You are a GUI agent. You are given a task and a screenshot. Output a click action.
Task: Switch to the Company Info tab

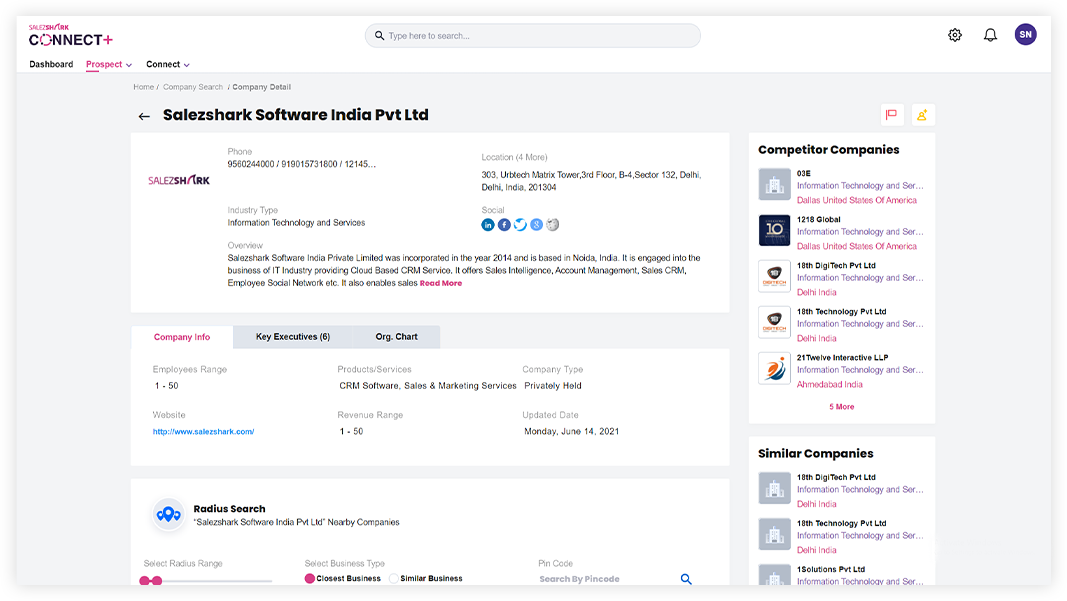pyautogui.click(x=182, y=337)
